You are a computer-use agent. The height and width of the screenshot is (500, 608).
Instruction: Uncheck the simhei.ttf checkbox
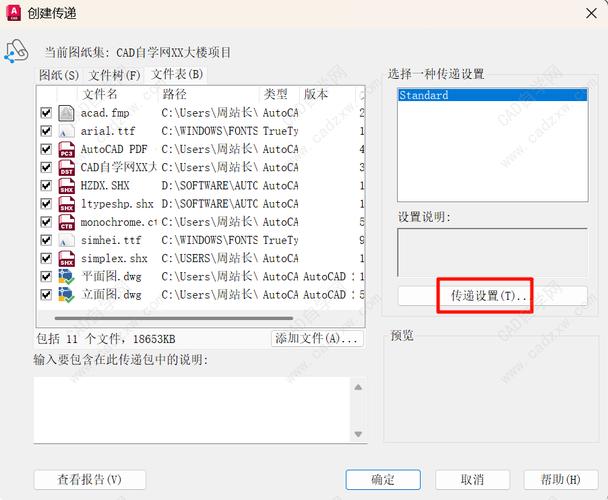46,240
